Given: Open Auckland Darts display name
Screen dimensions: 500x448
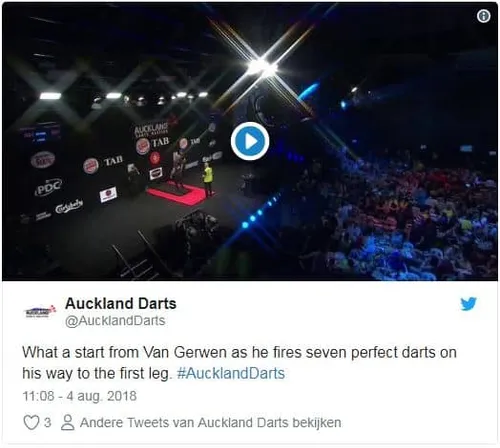Looking at the screenshot, I should [x=121, y=303].
